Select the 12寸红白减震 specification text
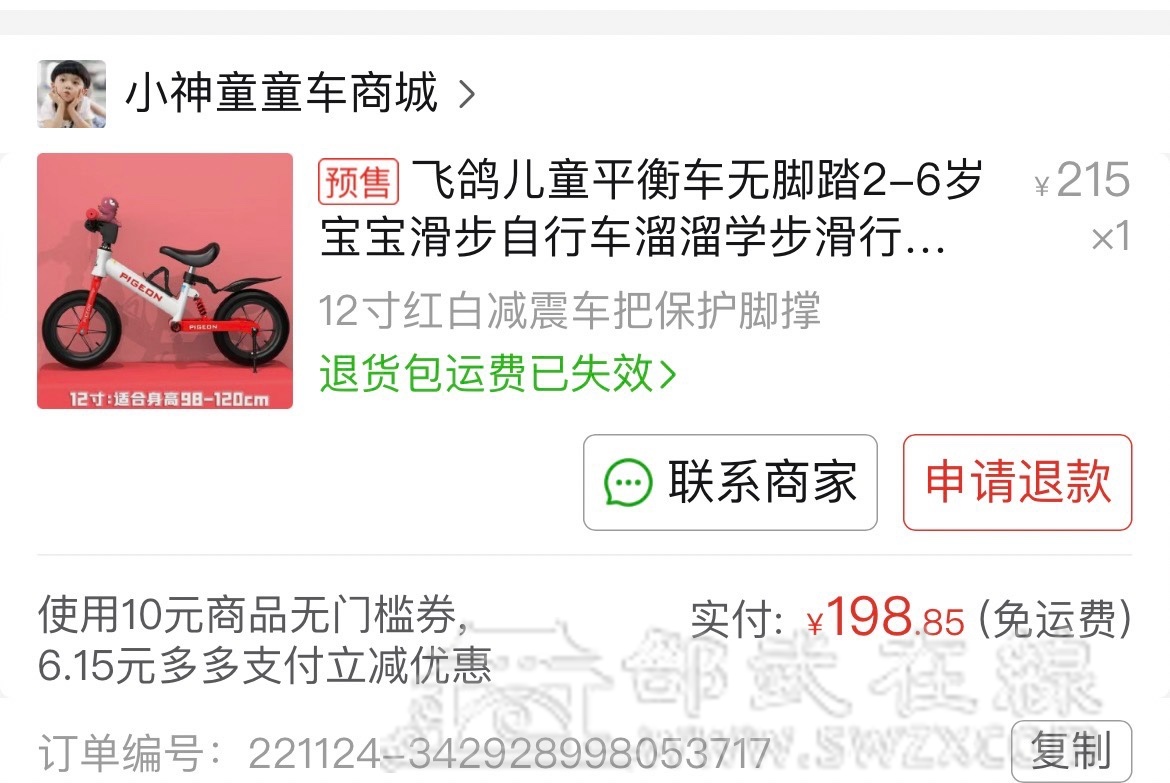 [x=570, y=311]
